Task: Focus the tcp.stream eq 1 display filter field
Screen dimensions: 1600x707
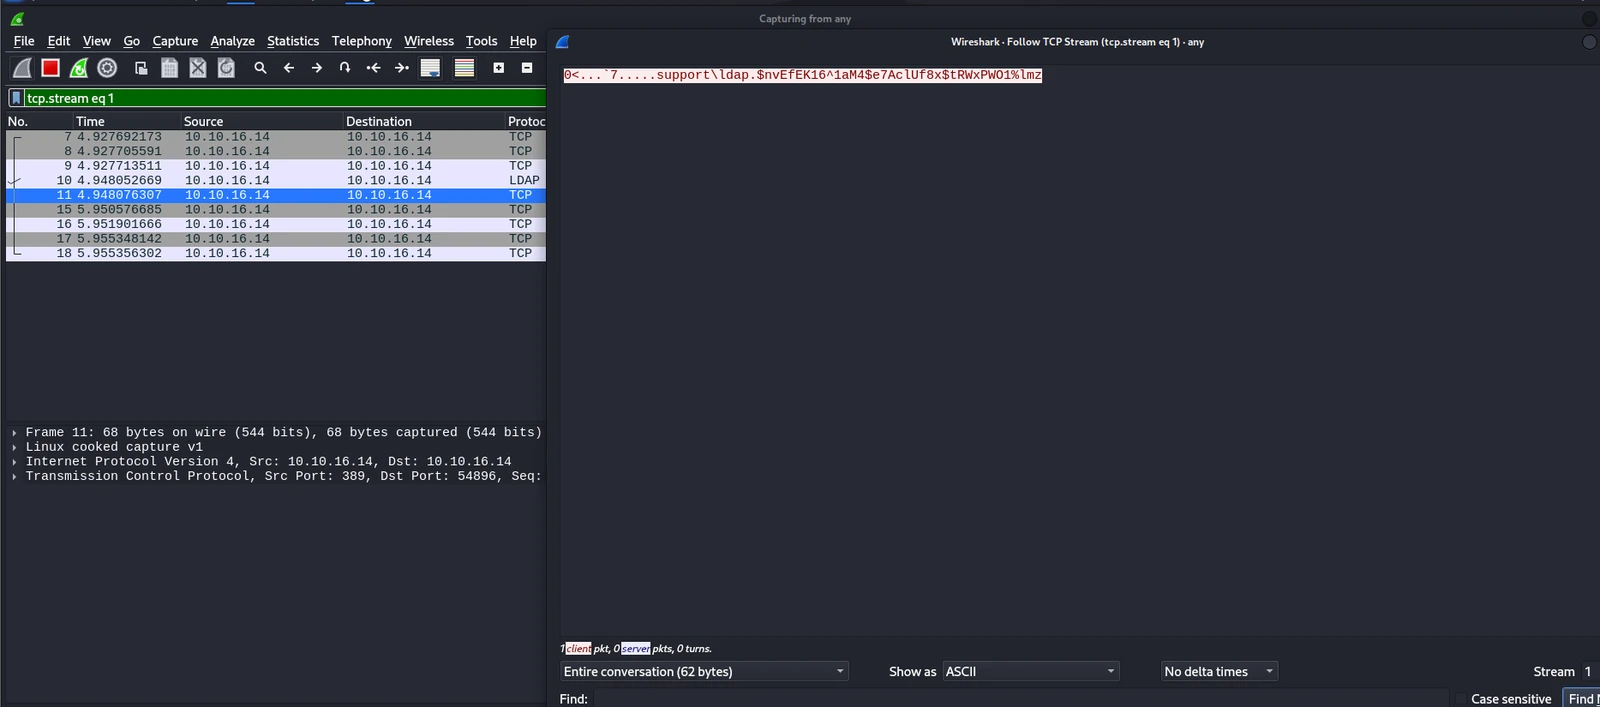Action: [x=285, y=98]
